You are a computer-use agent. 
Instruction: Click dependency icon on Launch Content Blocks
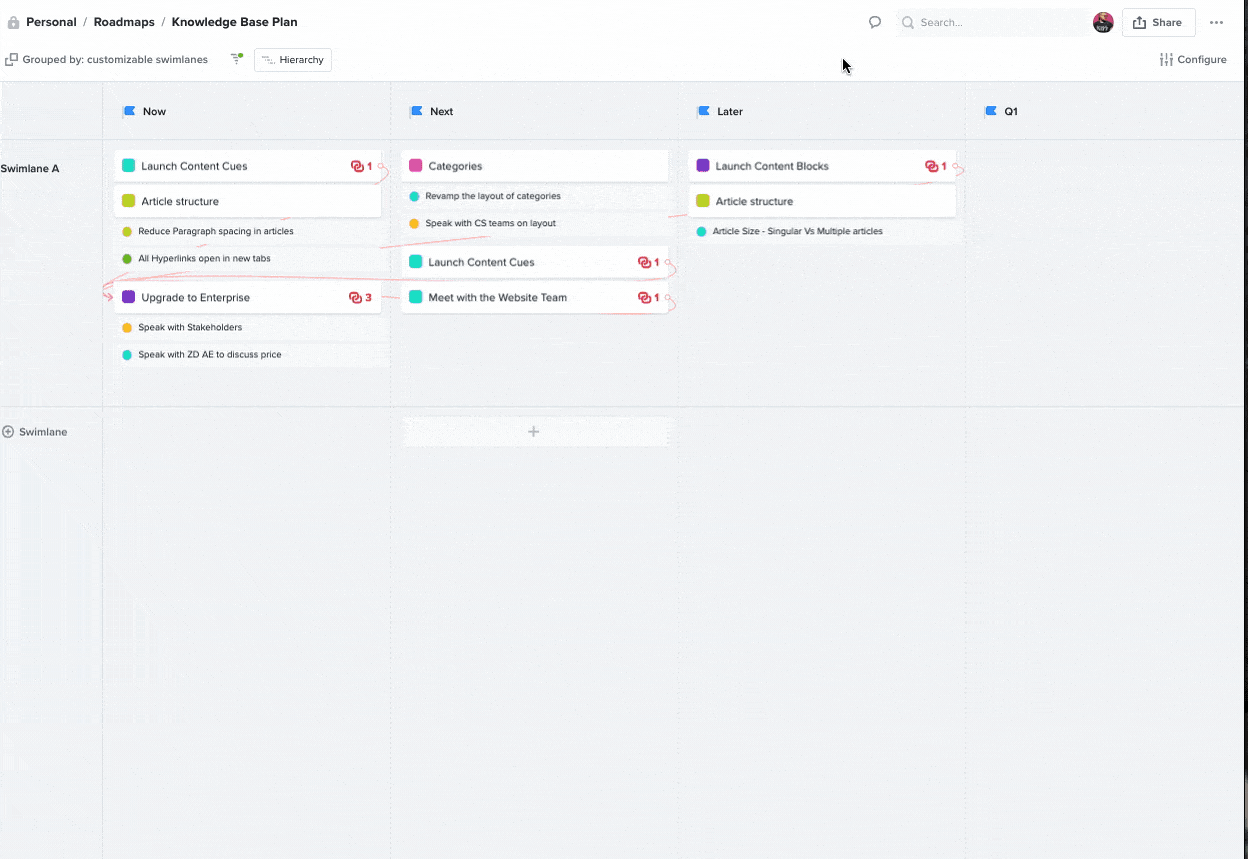(931, 166)
